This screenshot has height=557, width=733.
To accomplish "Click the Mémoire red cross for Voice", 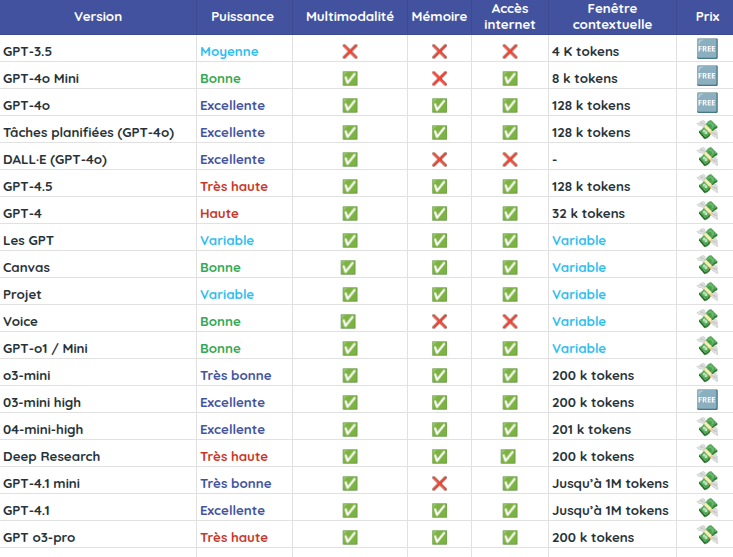I will coord(439,321).
